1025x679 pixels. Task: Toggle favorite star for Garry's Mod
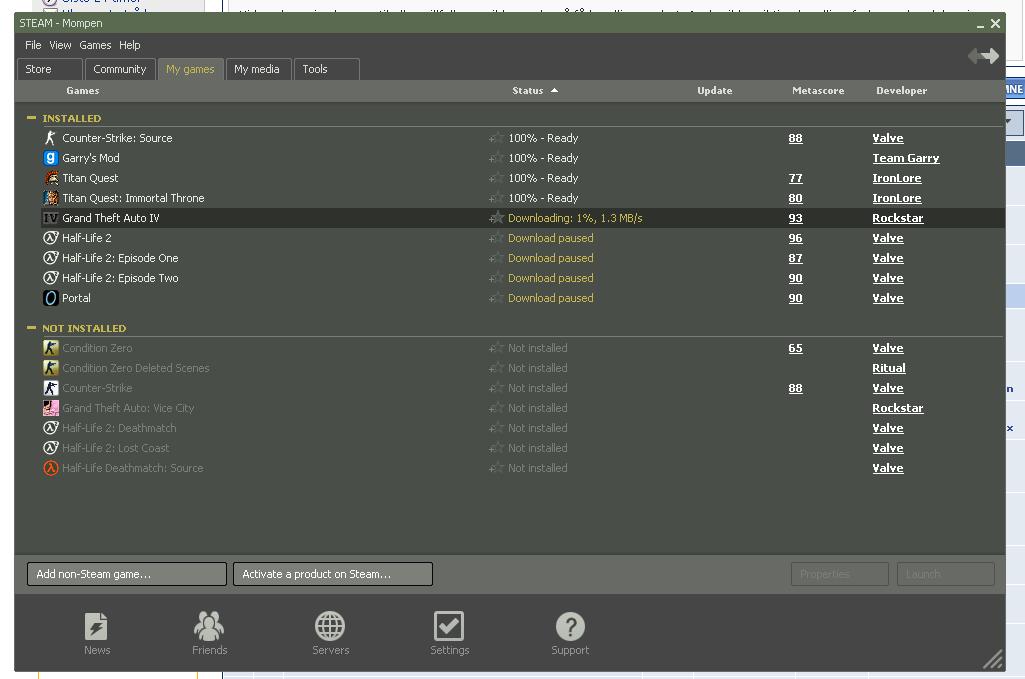click(x=496, y=158)
